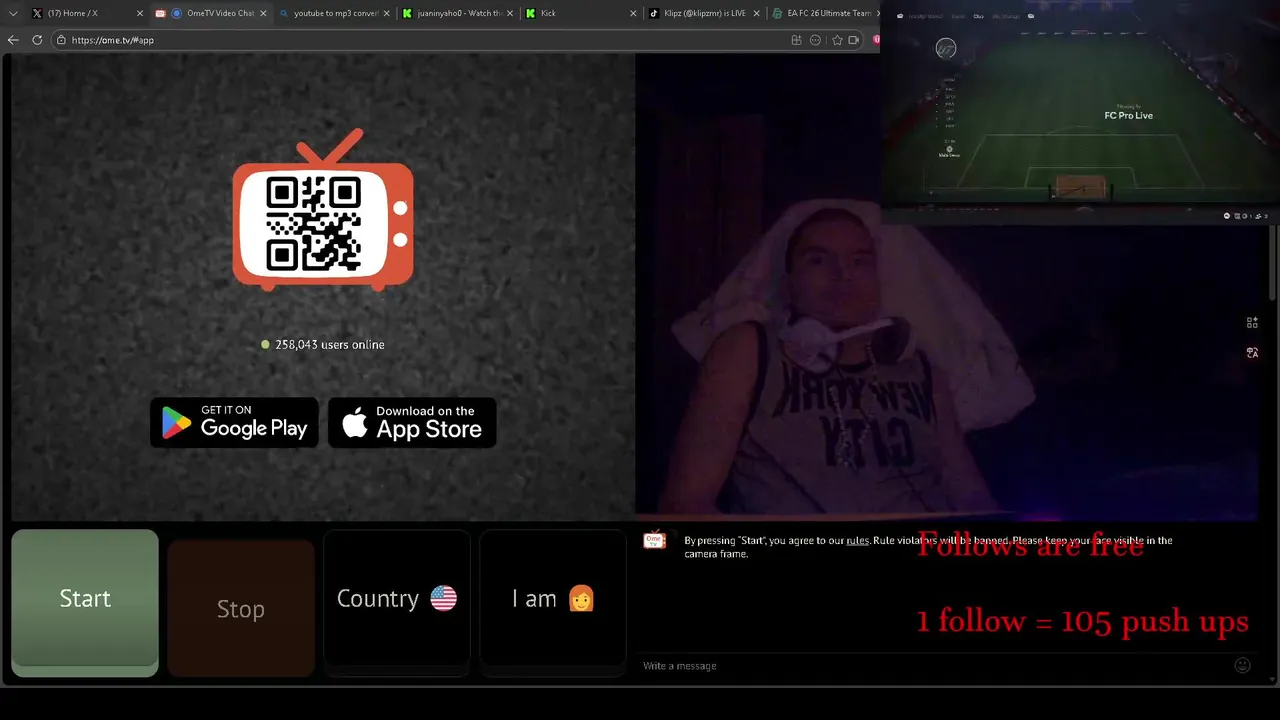Click the Write a message field
The width and height of the screenshot is (1280, 720).
coord(935,666)
